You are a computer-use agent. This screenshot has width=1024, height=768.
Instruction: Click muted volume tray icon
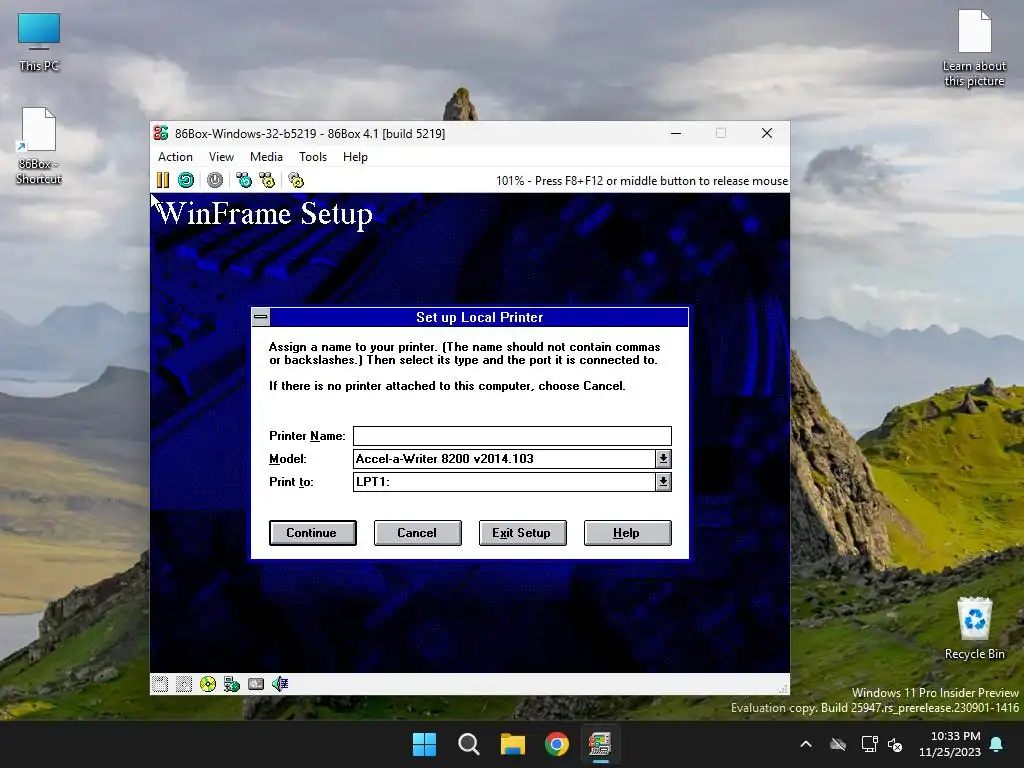point(895,744)
